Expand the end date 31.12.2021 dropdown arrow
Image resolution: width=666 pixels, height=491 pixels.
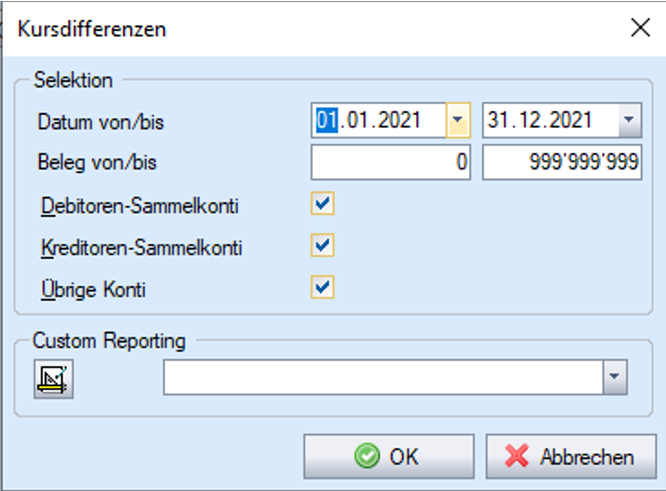click(x=629, y=121)
